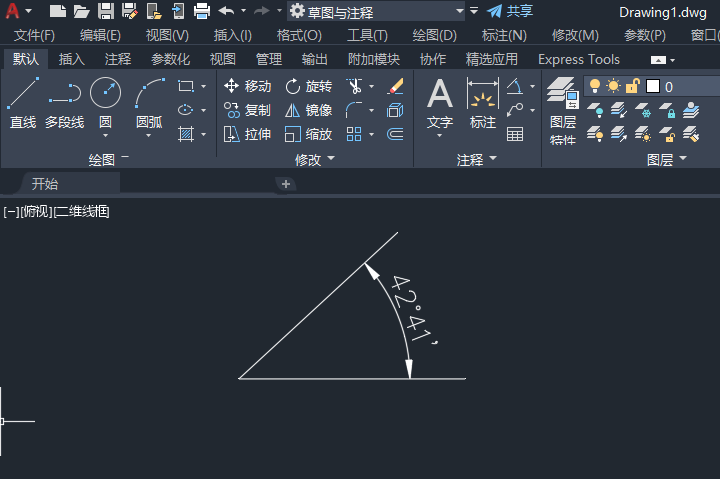Screen dimensions: 720x479
Task: Toggle layer freeze sun icon
Action: point(613,86)
